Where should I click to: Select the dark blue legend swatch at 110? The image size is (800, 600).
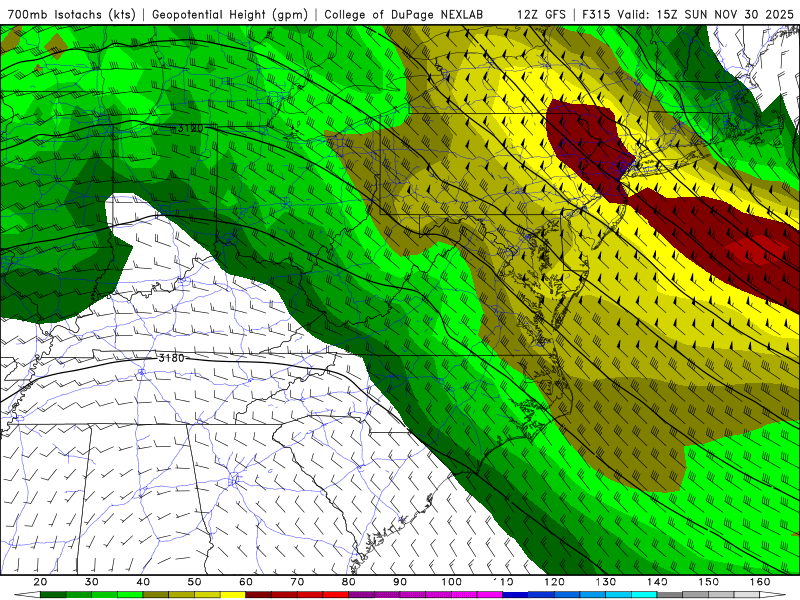coord(516,595)
